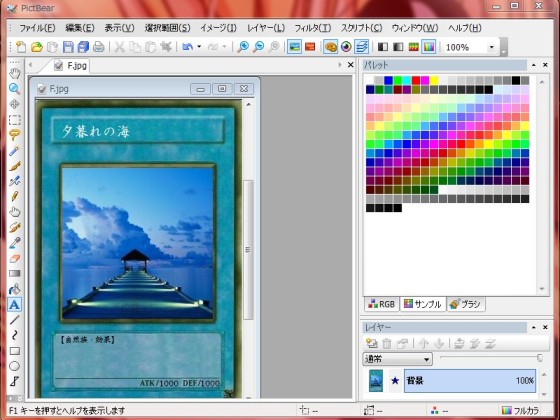
Task: Open the 選択範囲(S) menu
Action: [x=168, y=28]
